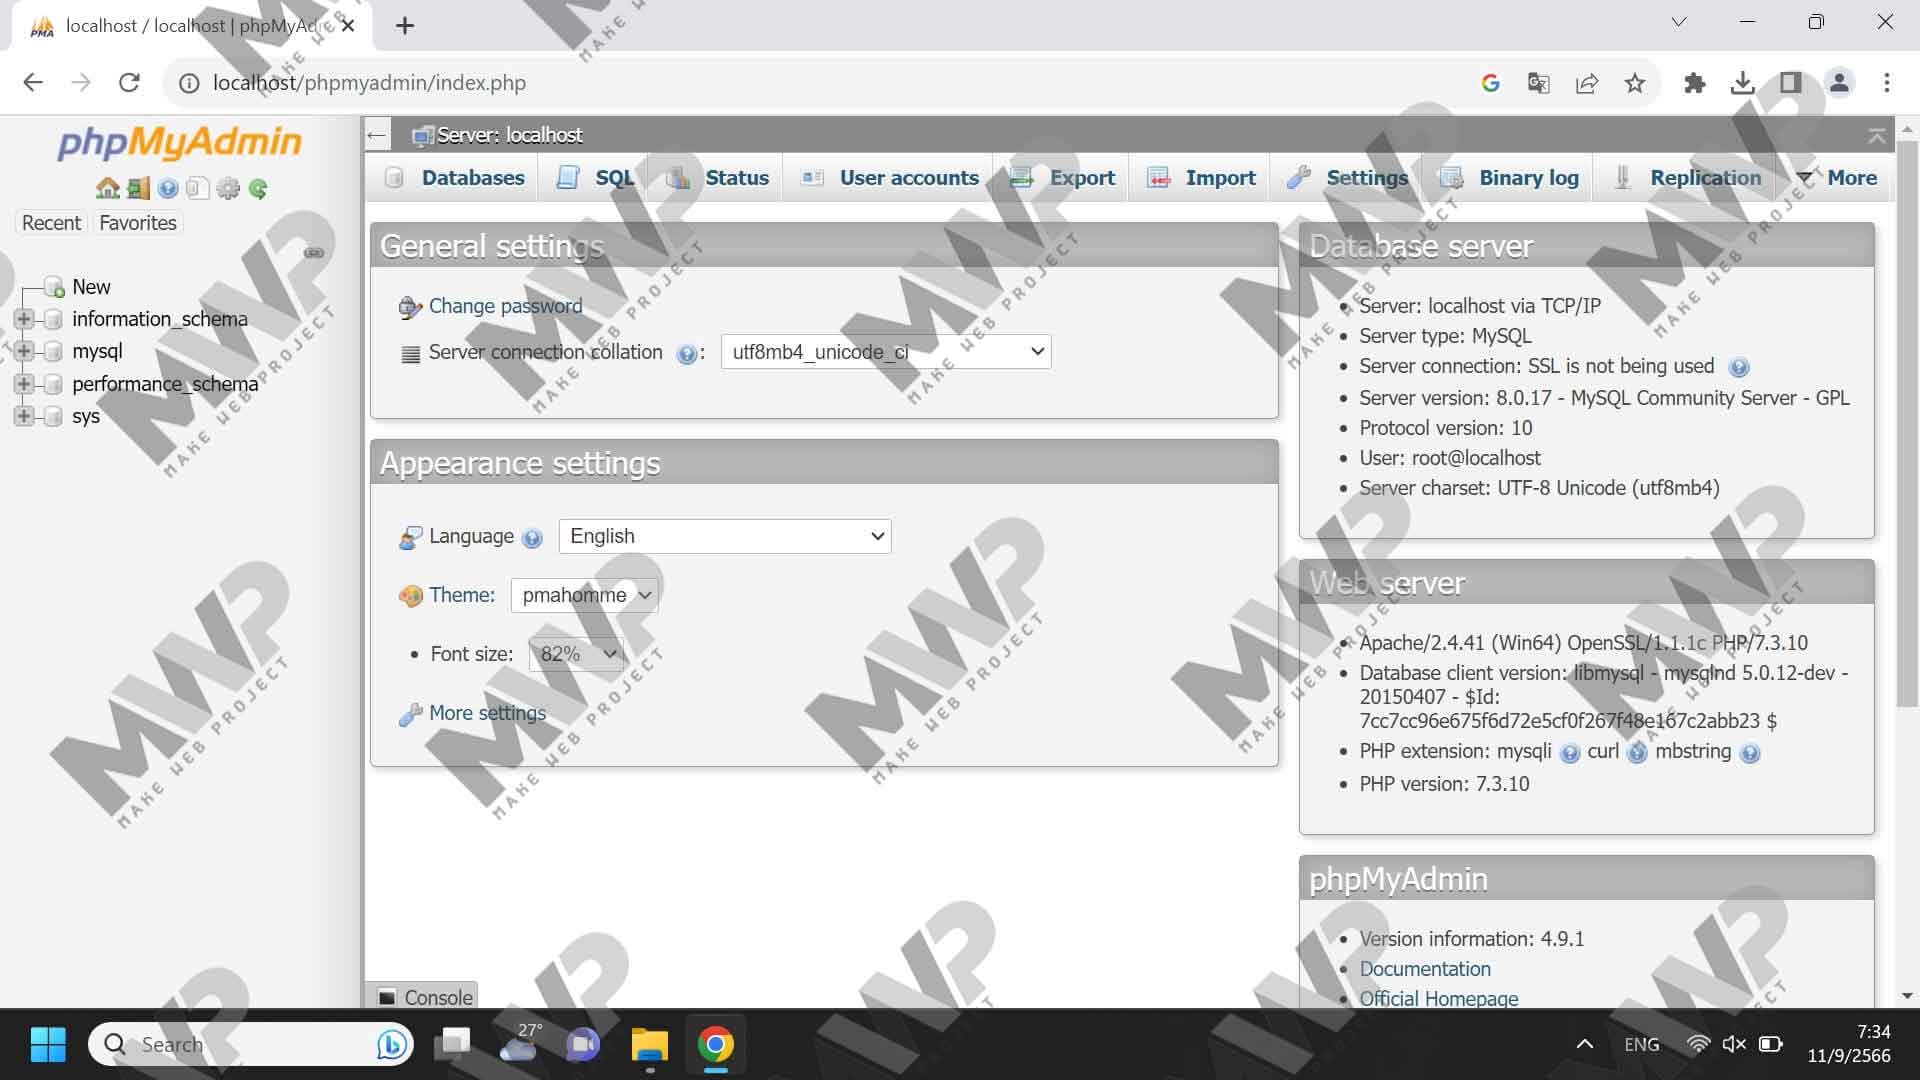Open Chrome side panel icon

(x=1790, y=83)
